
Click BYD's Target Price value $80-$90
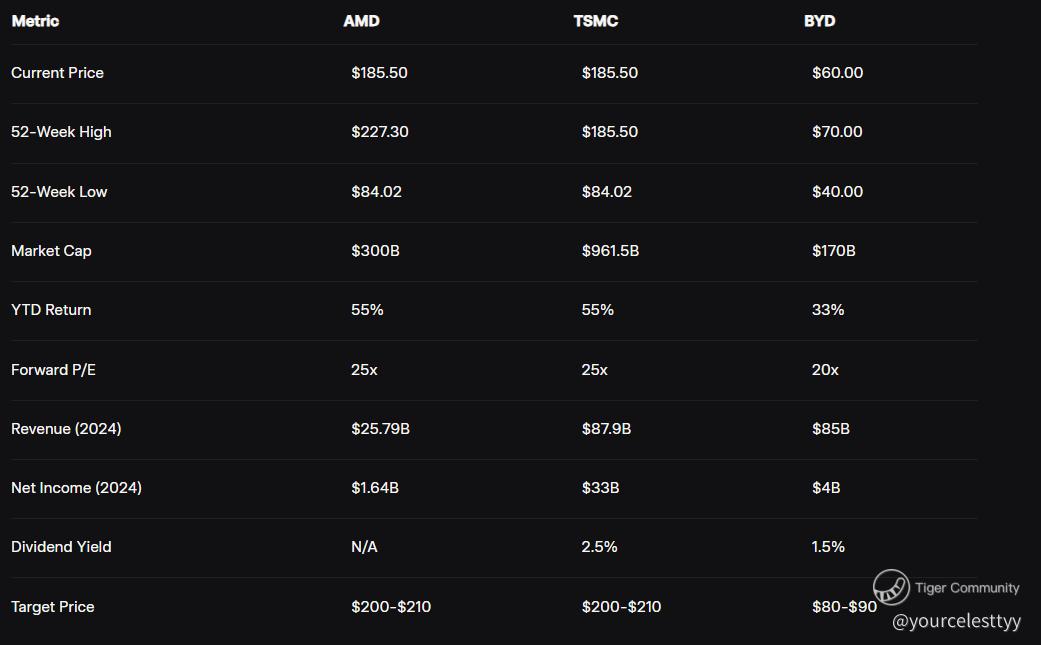pos(843,607)
